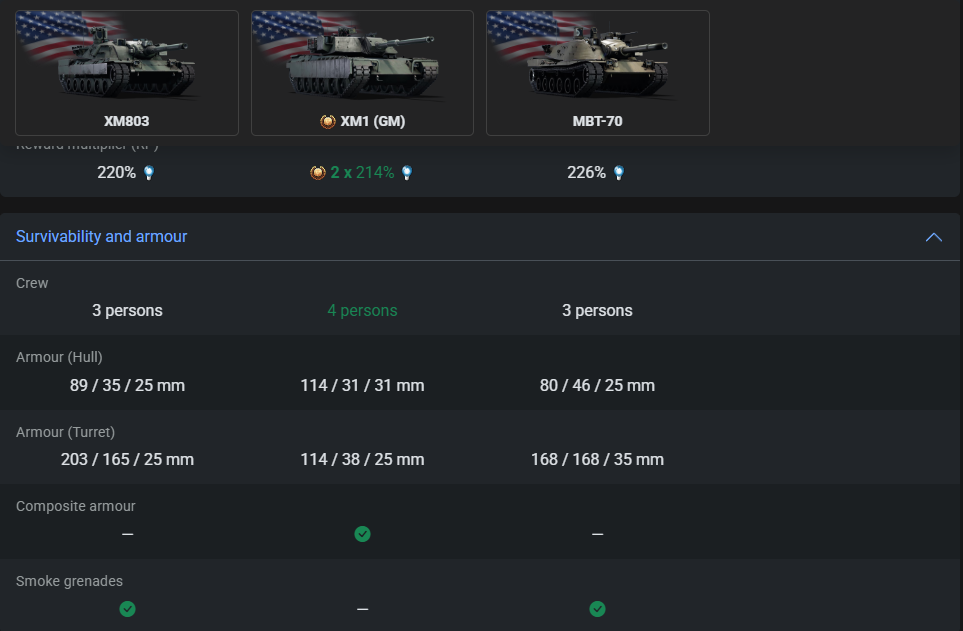Click the bulb icon next to 2 x 214%
963x631 pixels.
tap(407, 173)
